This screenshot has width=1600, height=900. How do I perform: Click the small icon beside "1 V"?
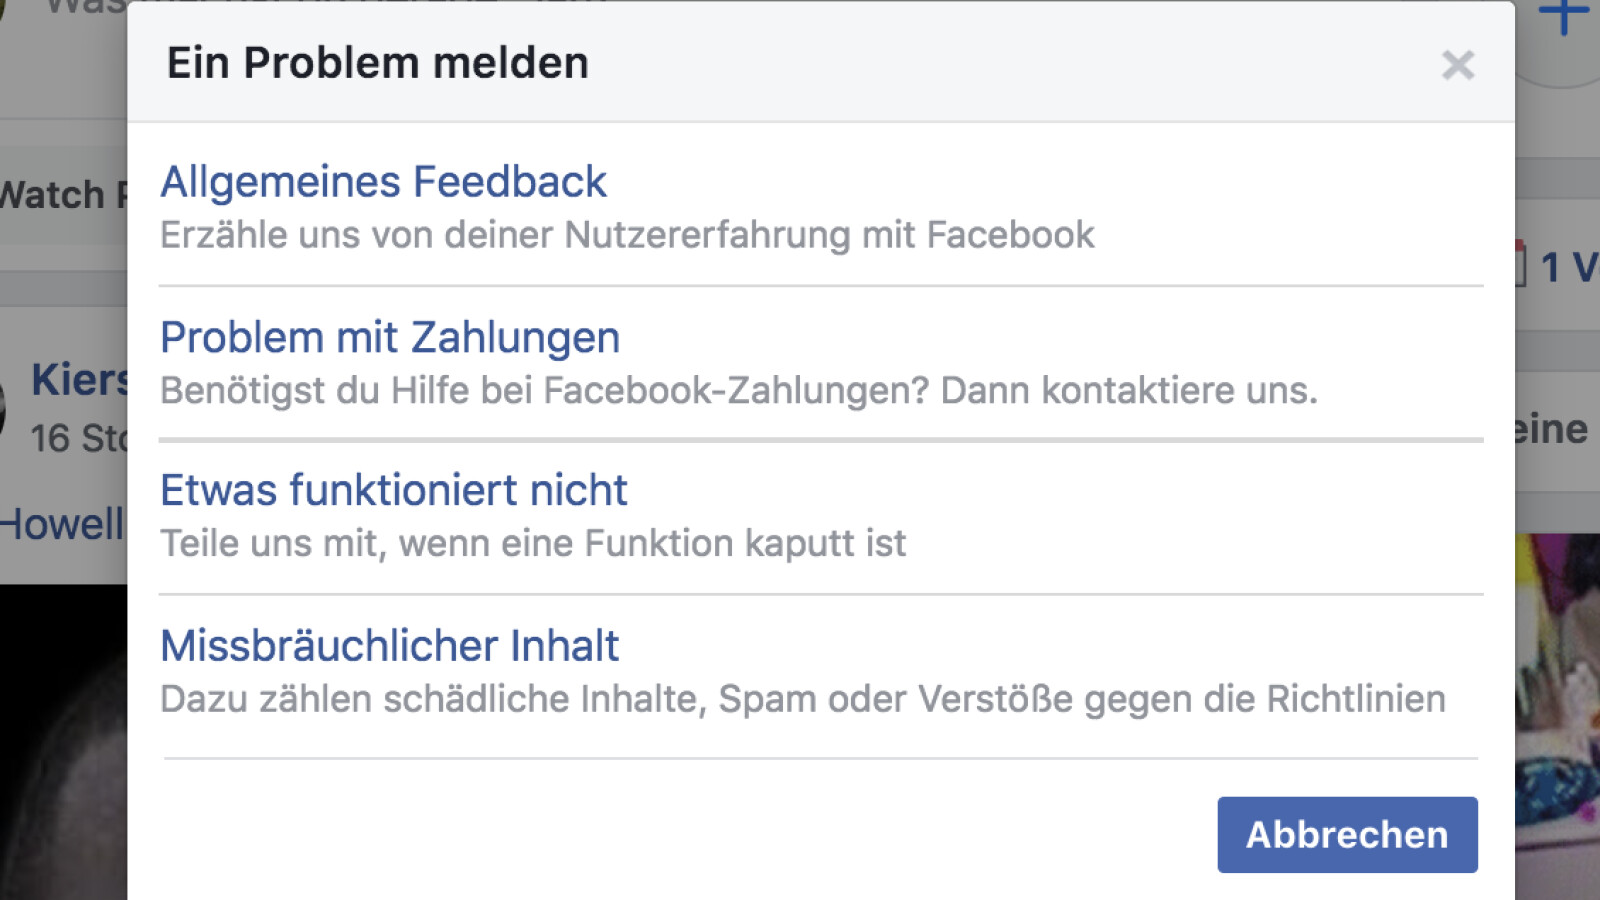coord(1521,265)
